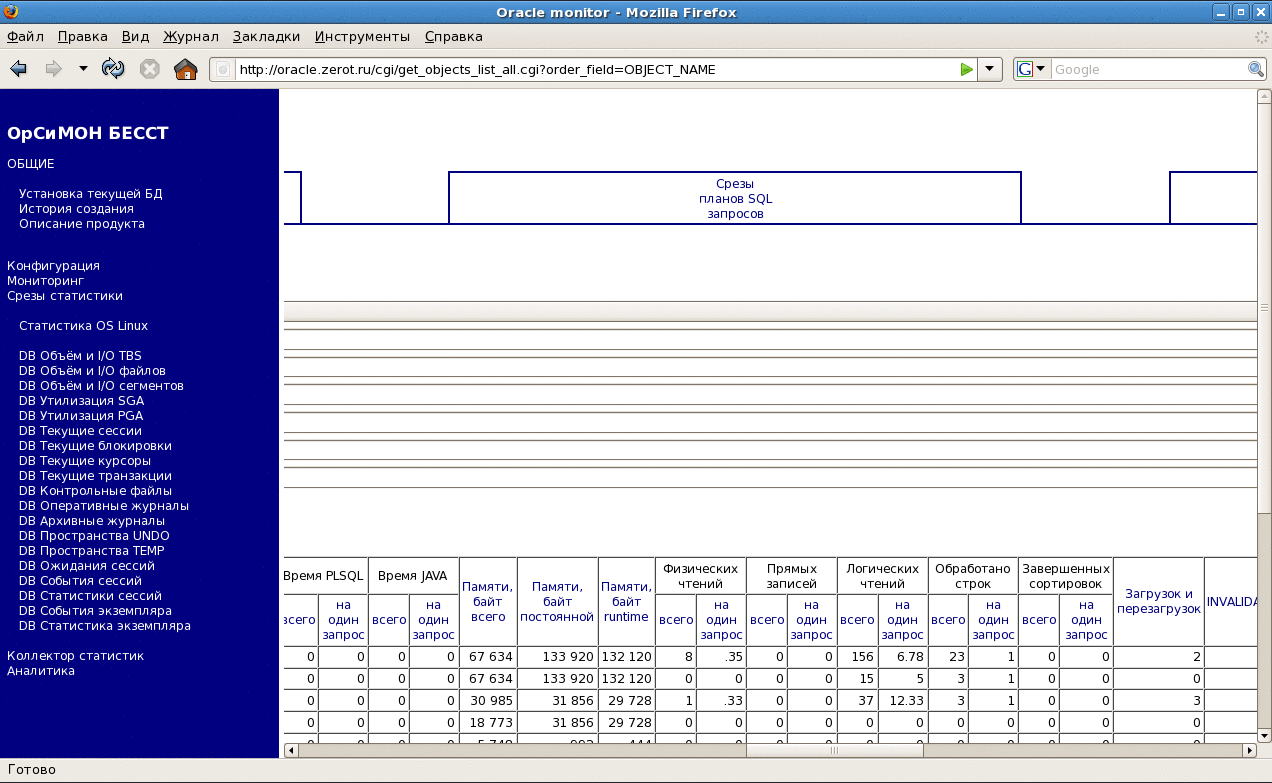
Task: Click the Статистика OS Linux link
Action: pyautogui.click(x=83, y=326)
